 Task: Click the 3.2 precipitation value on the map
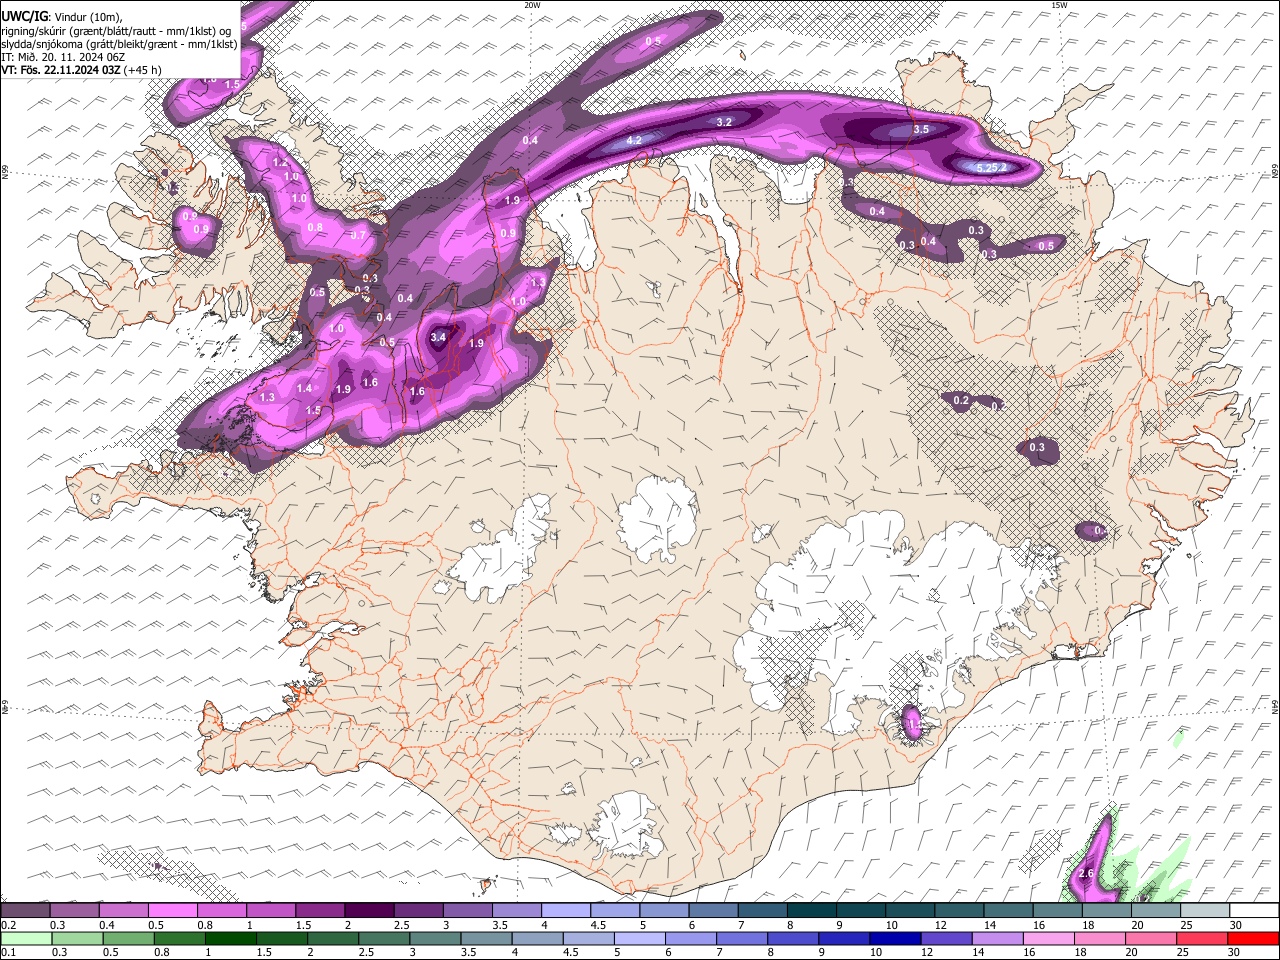point(725,122)
